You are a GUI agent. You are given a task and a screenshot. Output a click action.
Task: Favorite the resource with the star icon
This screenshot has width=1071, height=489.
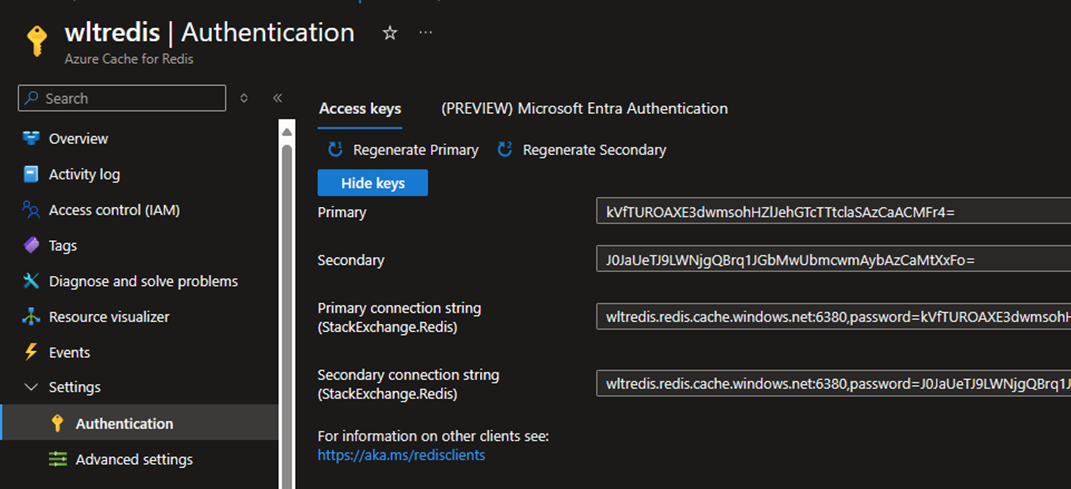point(390,33)
